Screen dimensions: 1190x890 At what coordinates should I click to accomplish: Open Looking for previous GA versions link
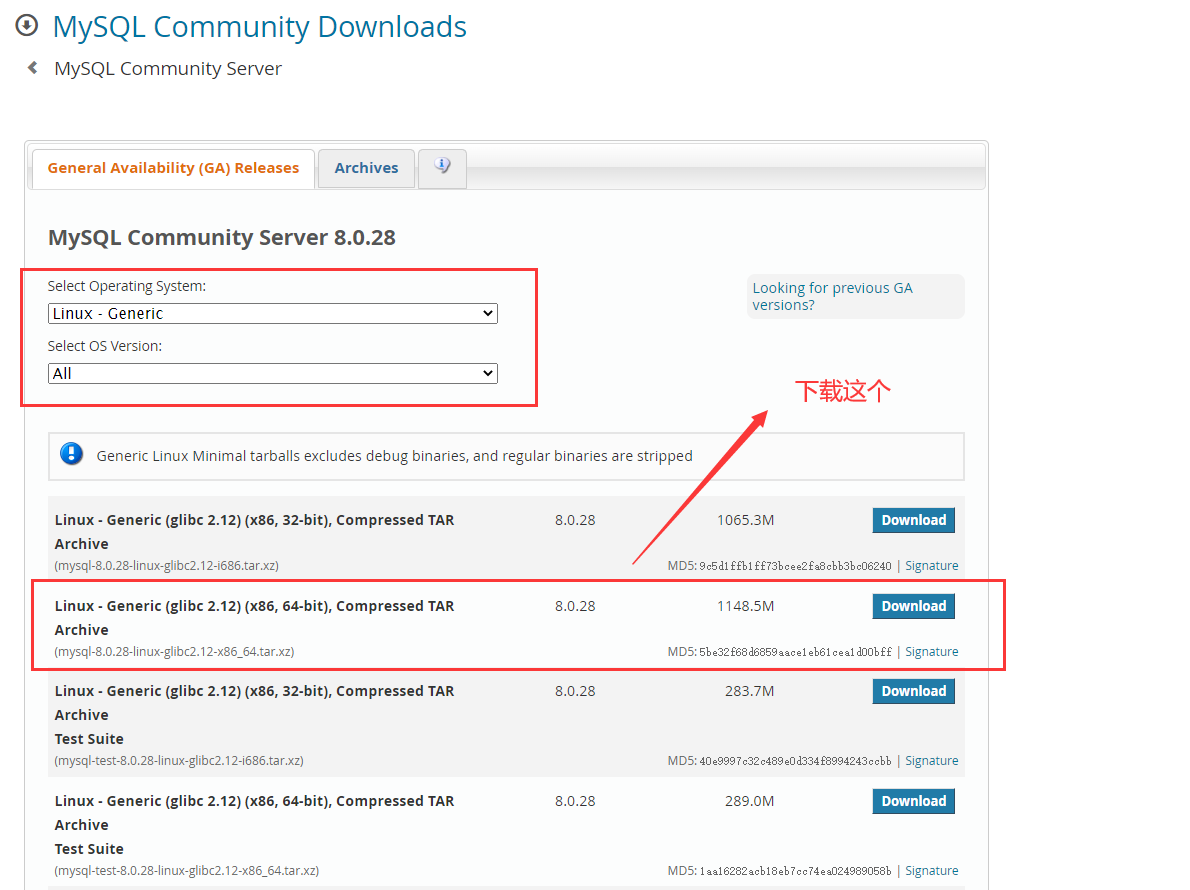point(833,296)
